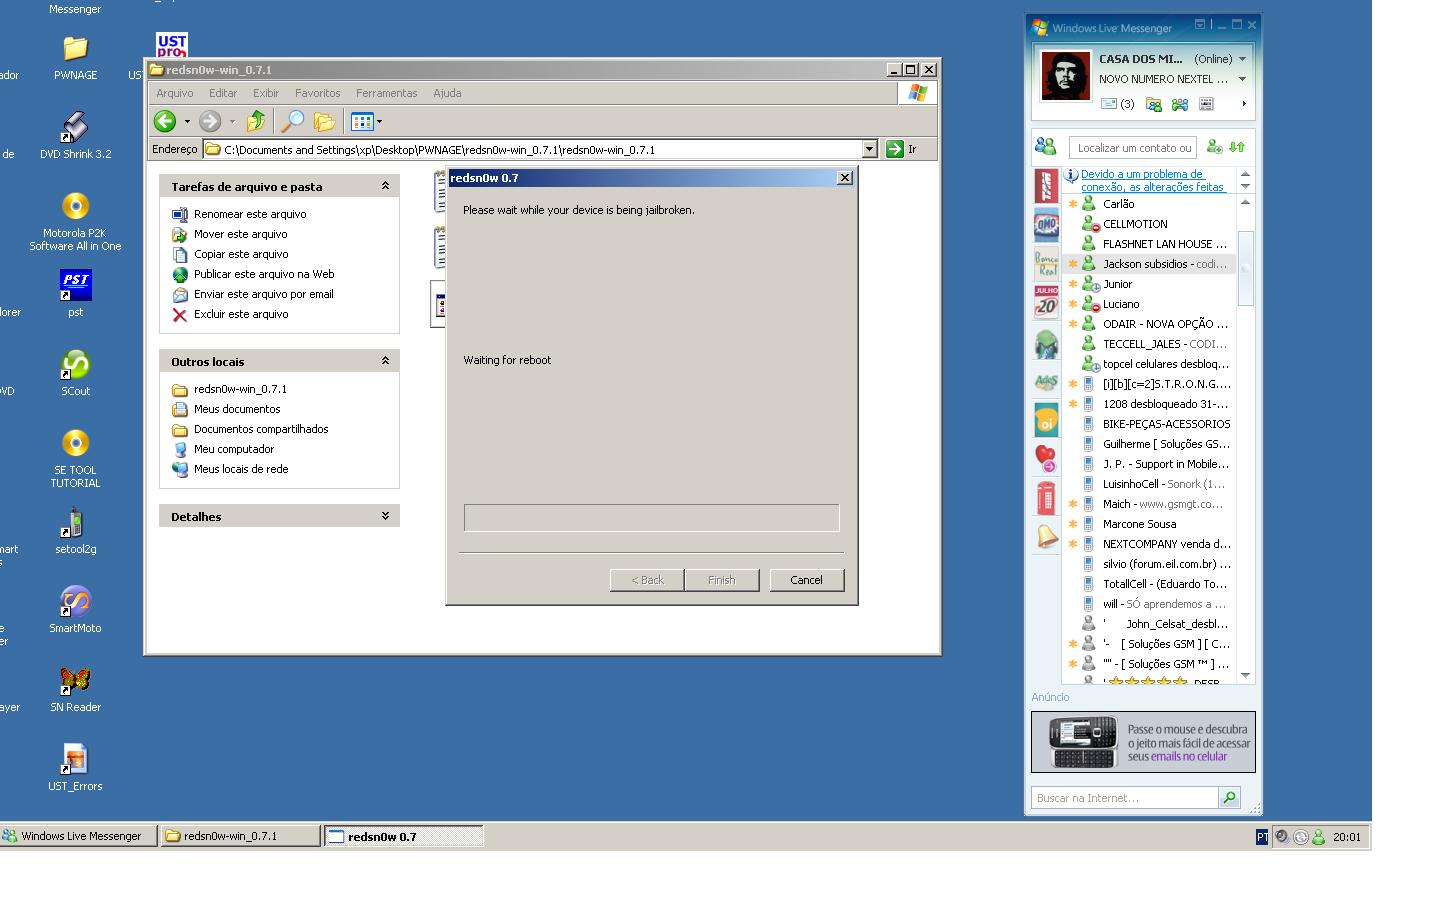Open PWNAGE folder on desktop

tap(75, 58)
